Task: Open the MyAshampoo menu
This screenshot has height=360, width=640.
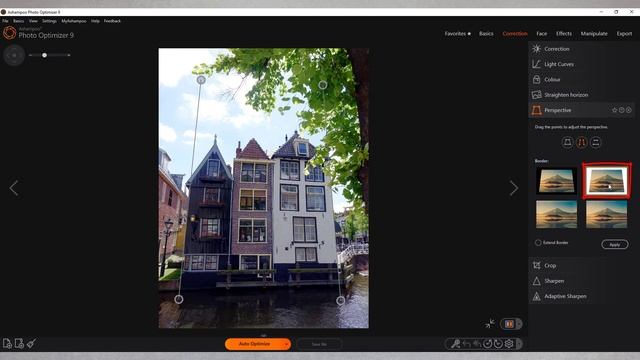Action: click(74, 21)
